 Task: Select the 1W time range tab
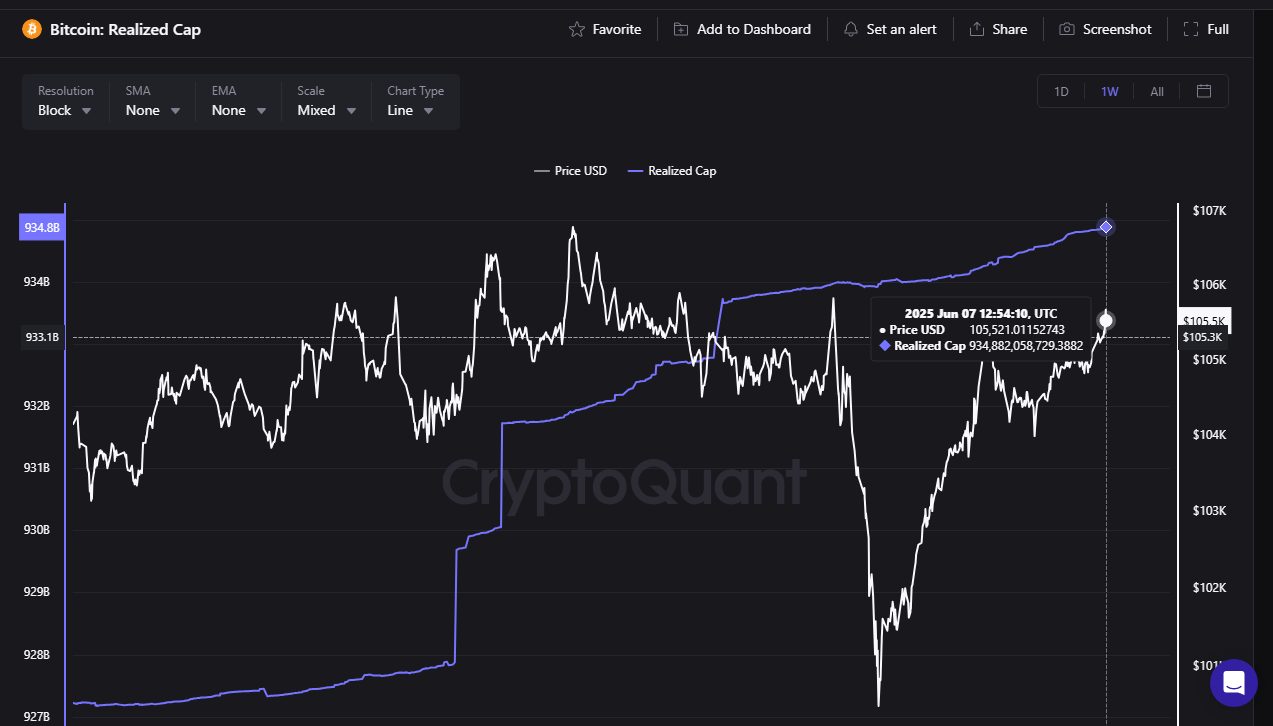pos(1110,91)
